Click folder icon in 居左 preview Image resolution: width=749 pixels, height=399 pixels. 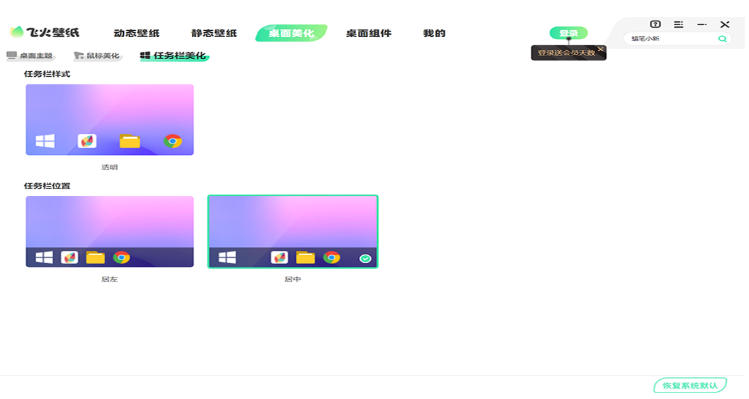[95, 258]
